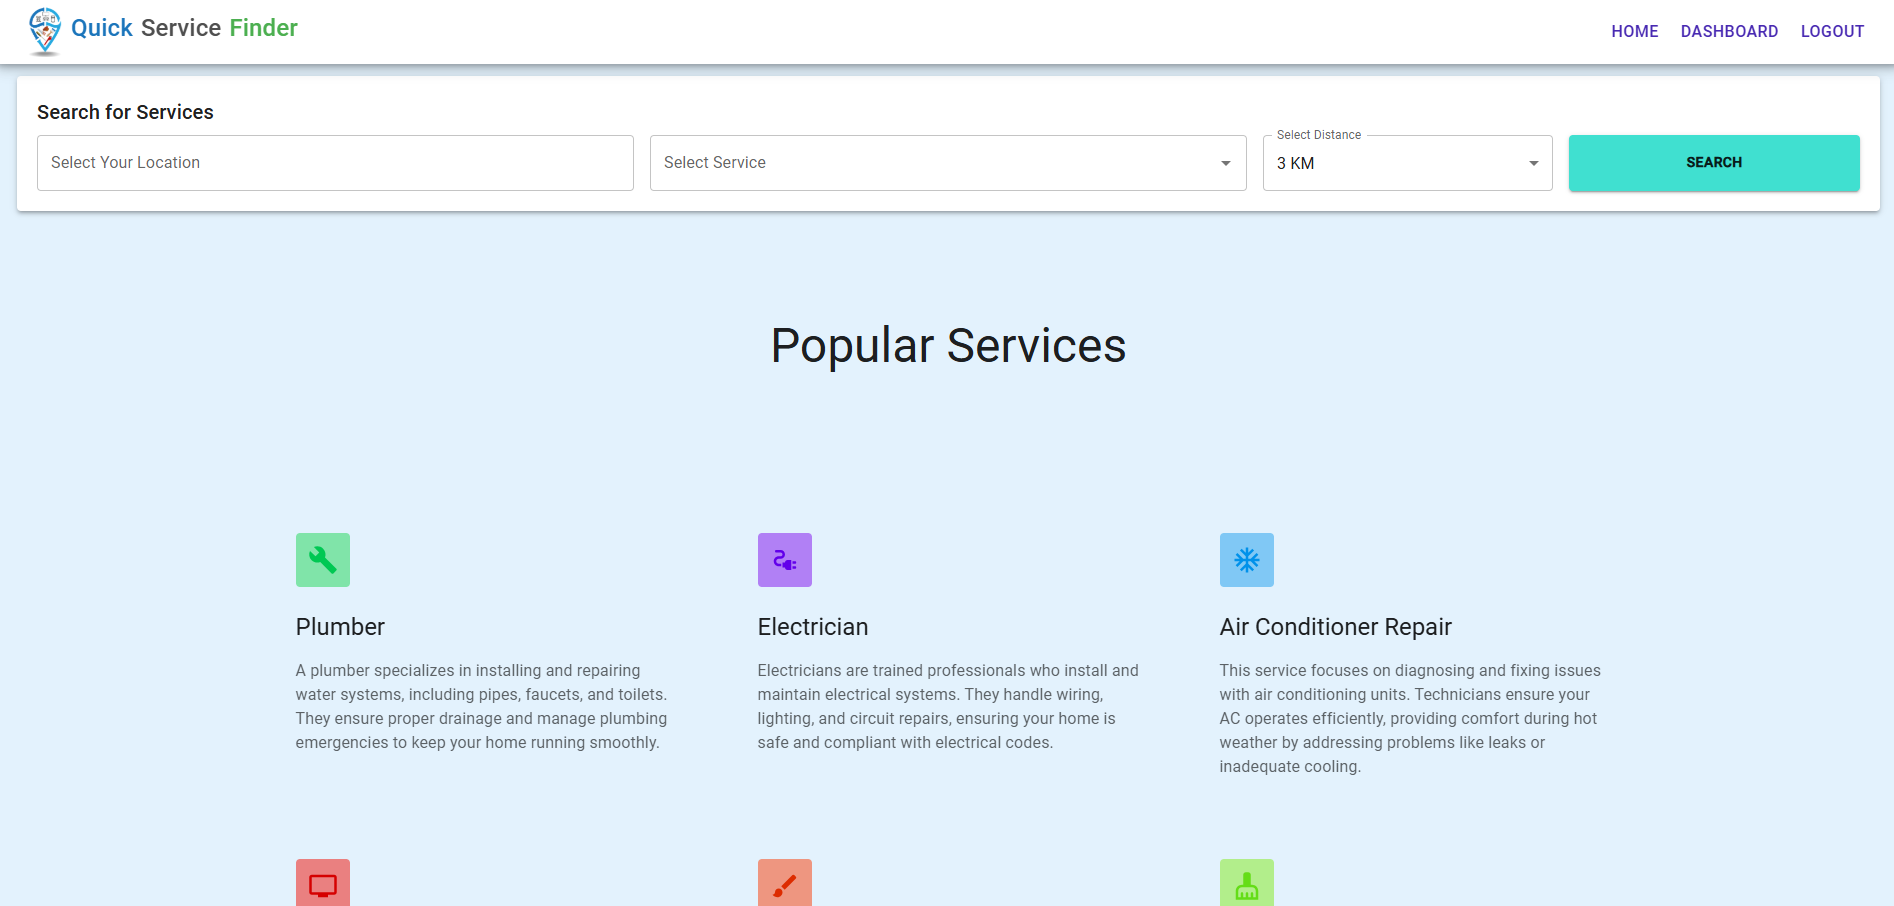
Task: Click the Quick Service Finder logo icon
Action: [x=45, y=31]
